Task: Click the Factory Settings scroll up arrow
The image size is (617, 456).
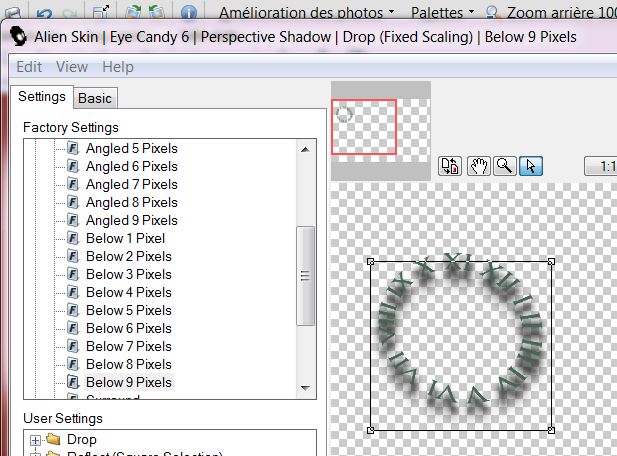Action: (x=305, y=150)
